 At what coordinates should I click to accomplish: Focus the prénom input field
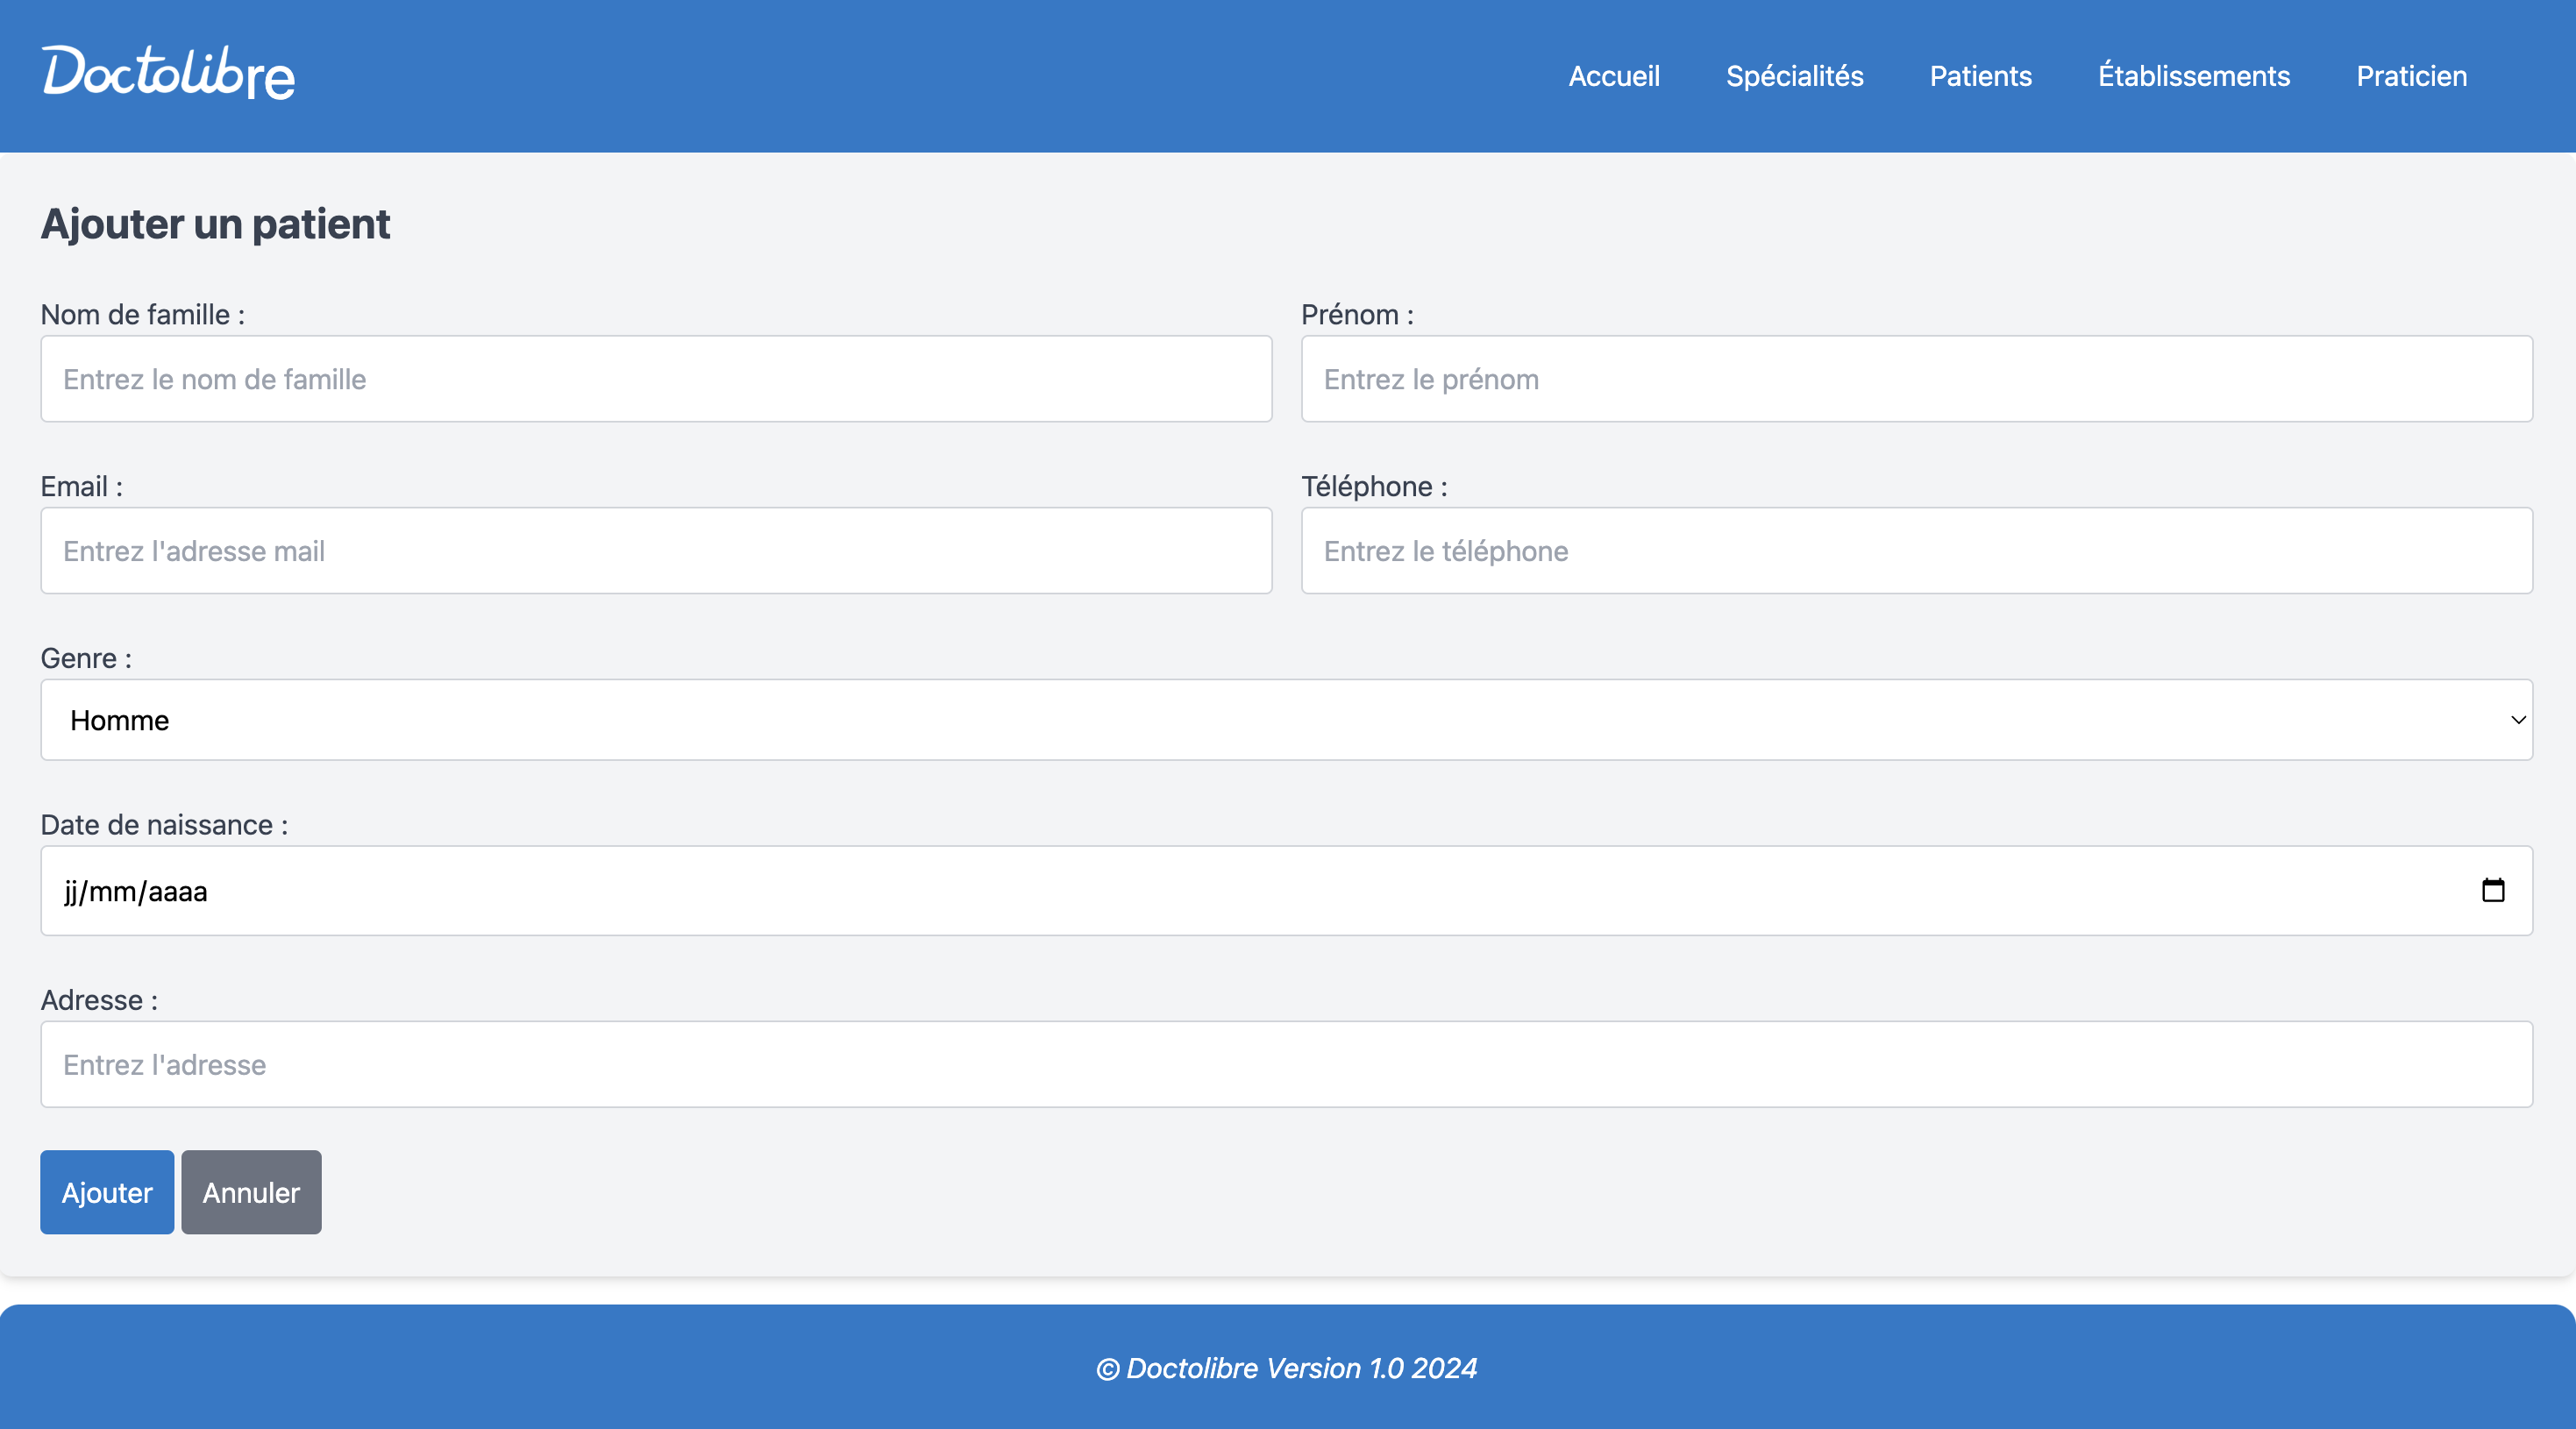pos(1916,379)
